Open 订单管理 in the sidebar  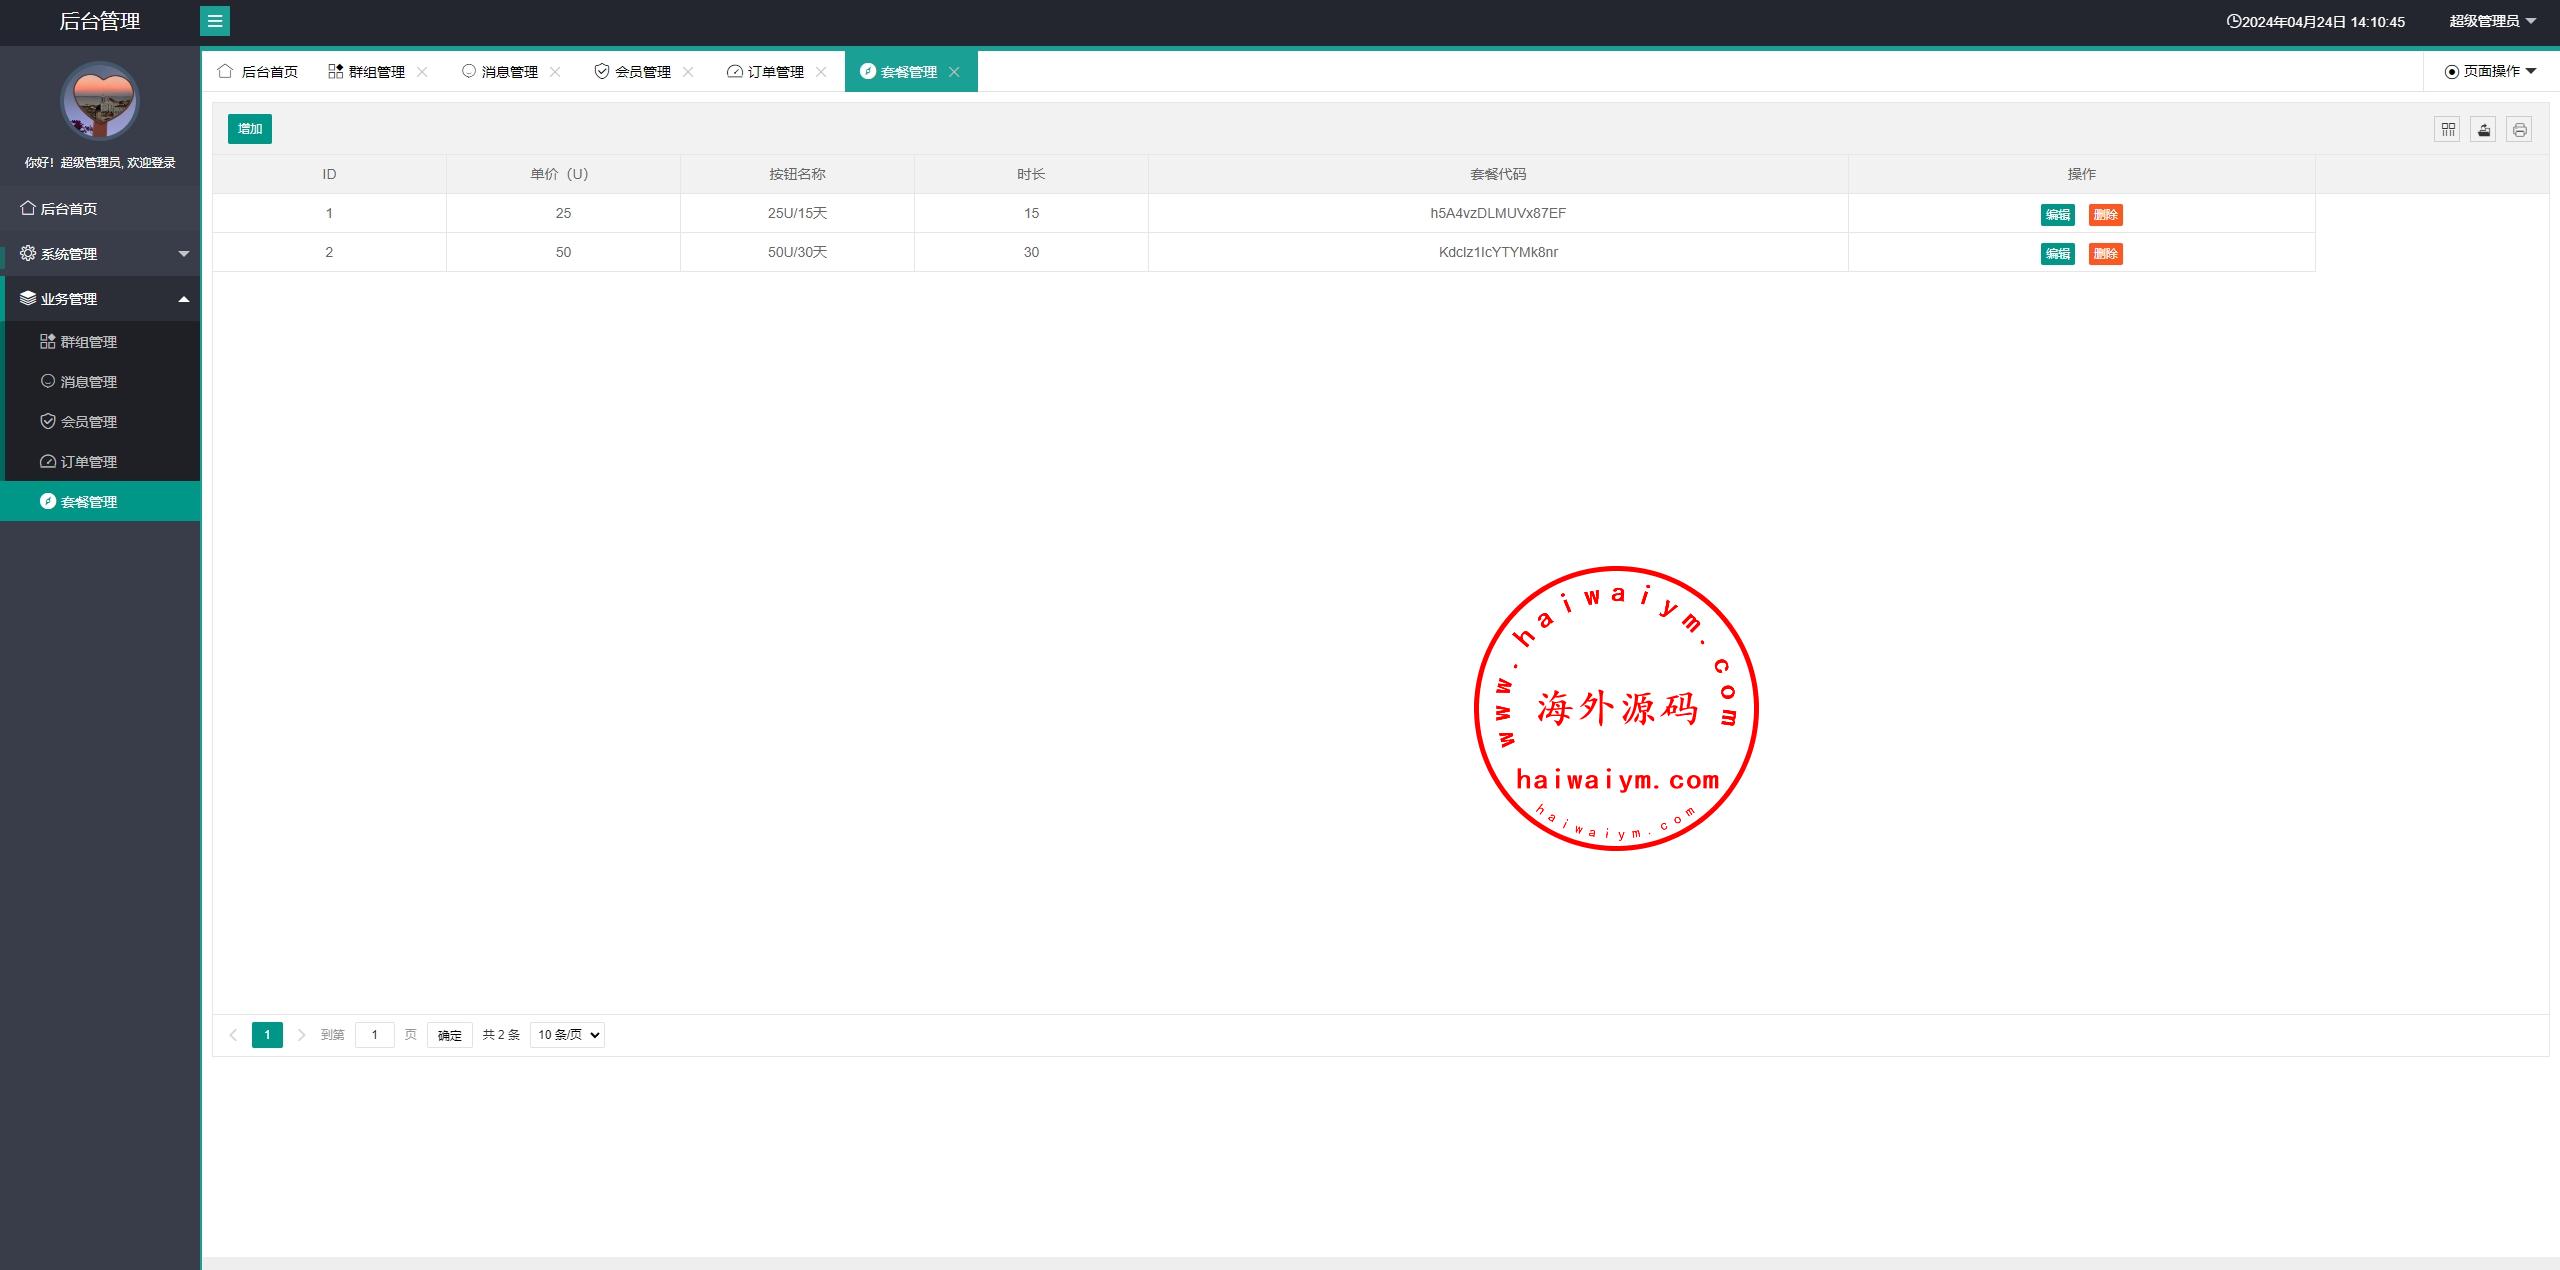(88, 462)
